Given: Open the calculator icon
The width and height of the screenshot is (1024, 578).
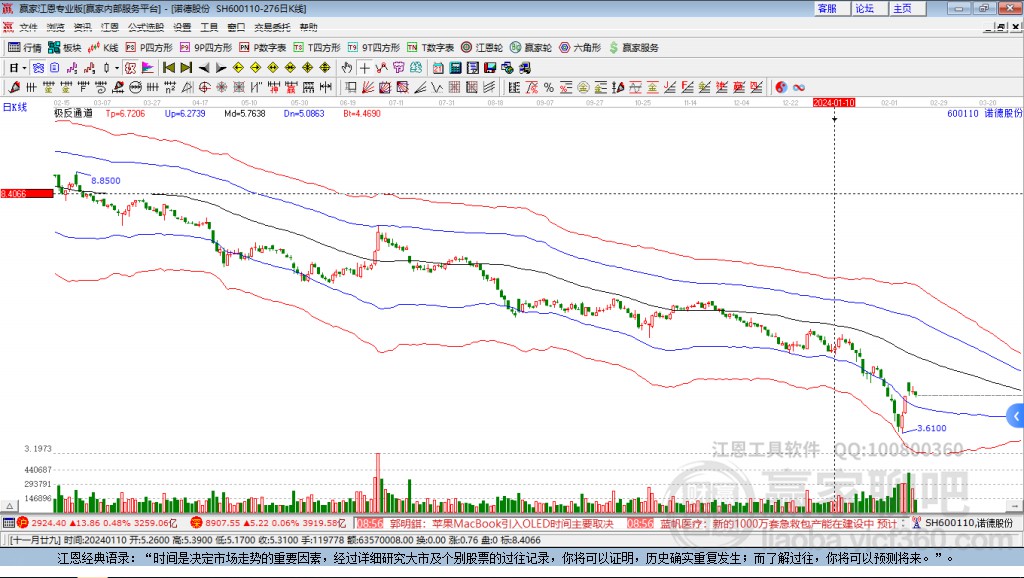Looking at the screenshot, I should pyautogui.click(x=456, y=68).
